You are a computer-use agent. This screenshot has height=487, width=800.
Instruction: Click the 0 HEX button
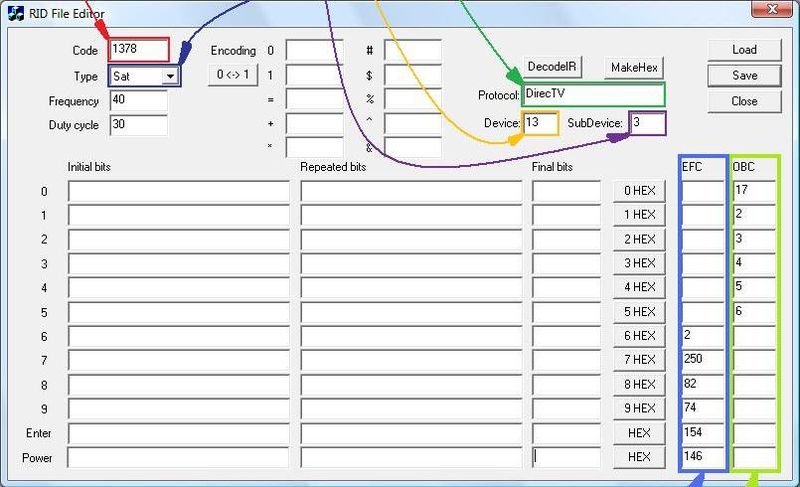tap(639, 191)
